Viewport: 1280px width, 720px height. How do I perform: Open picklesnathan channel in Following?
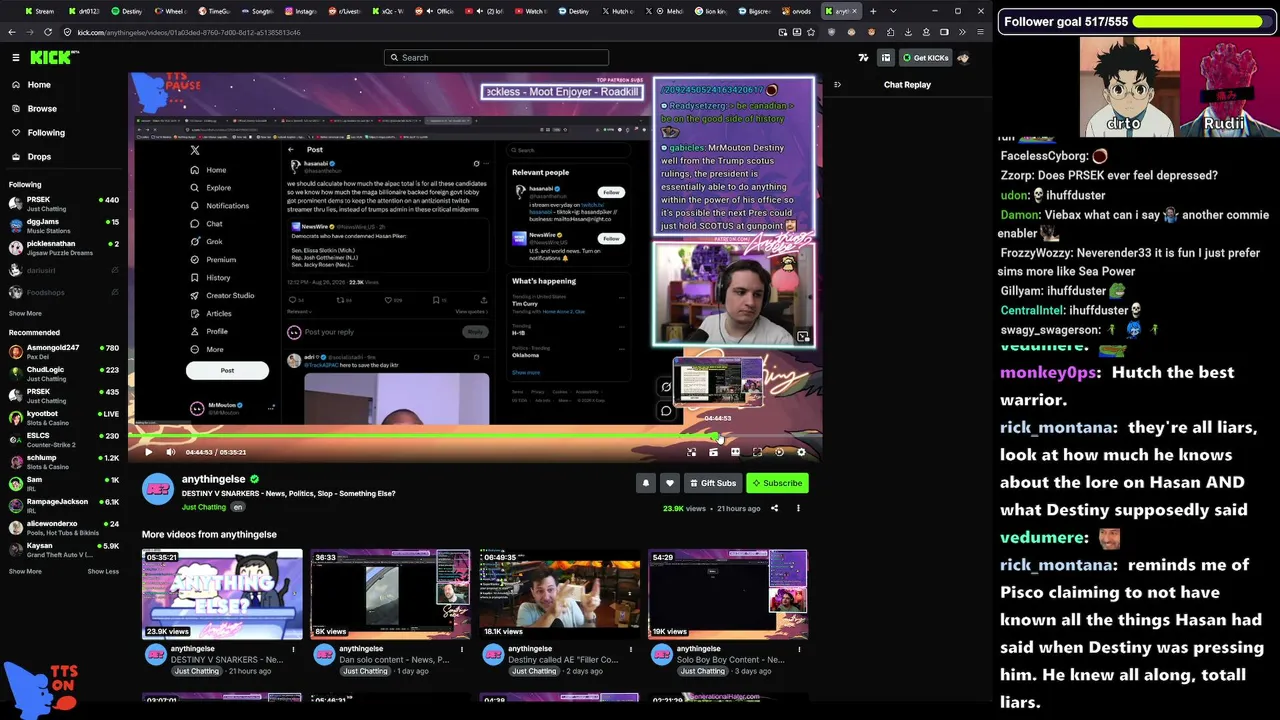63,247
